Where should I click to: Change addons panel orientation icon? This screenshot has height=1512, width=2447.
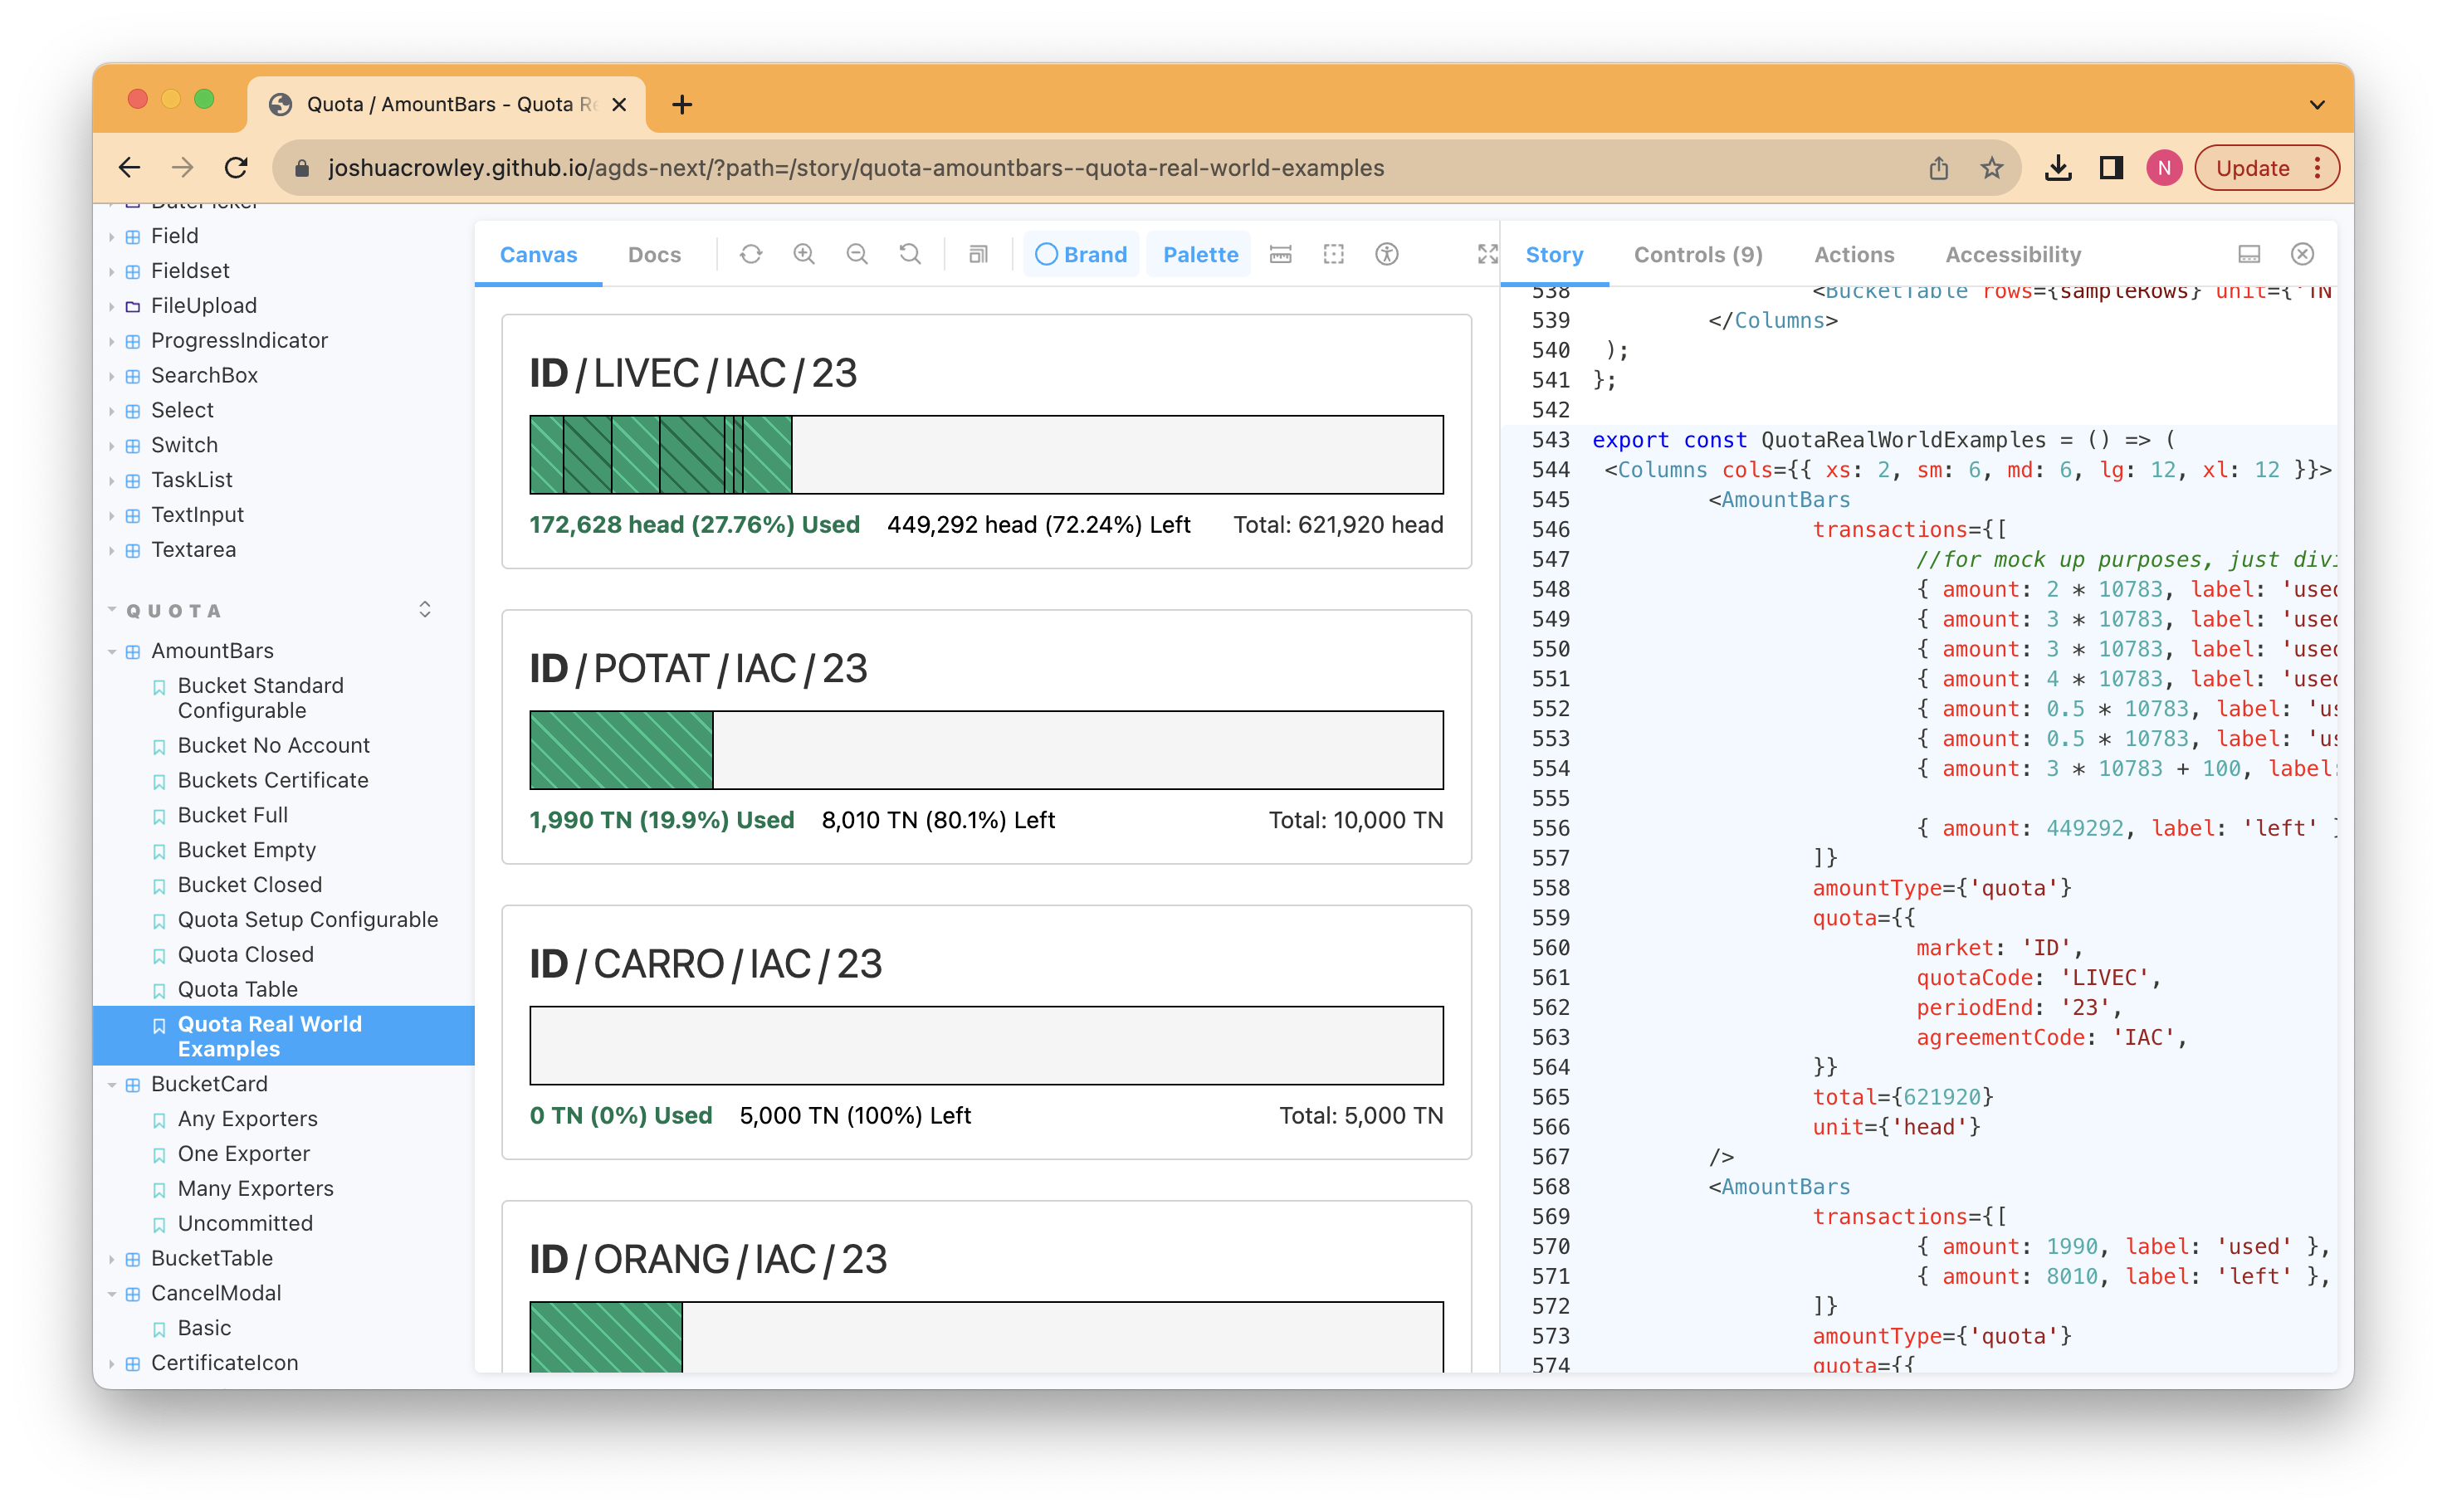2249,254
